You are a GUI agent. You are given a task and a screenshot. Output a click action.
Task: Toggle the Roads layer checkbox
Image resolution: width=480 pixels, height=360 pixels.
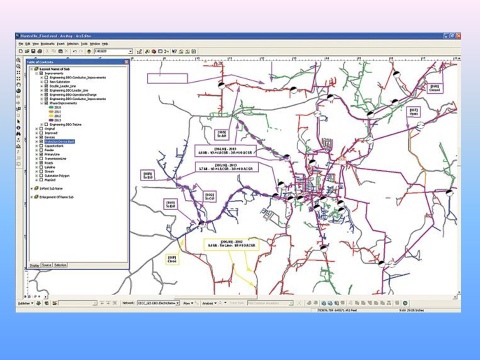[41, 163]
